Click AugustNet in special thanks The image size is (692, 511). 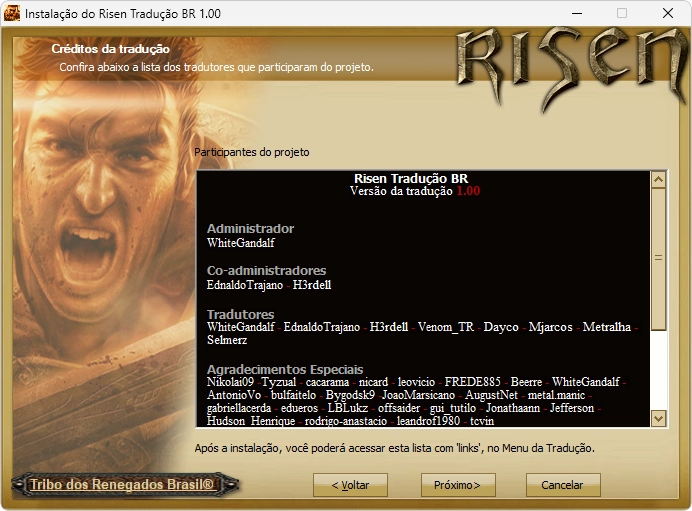click(491, 395)
